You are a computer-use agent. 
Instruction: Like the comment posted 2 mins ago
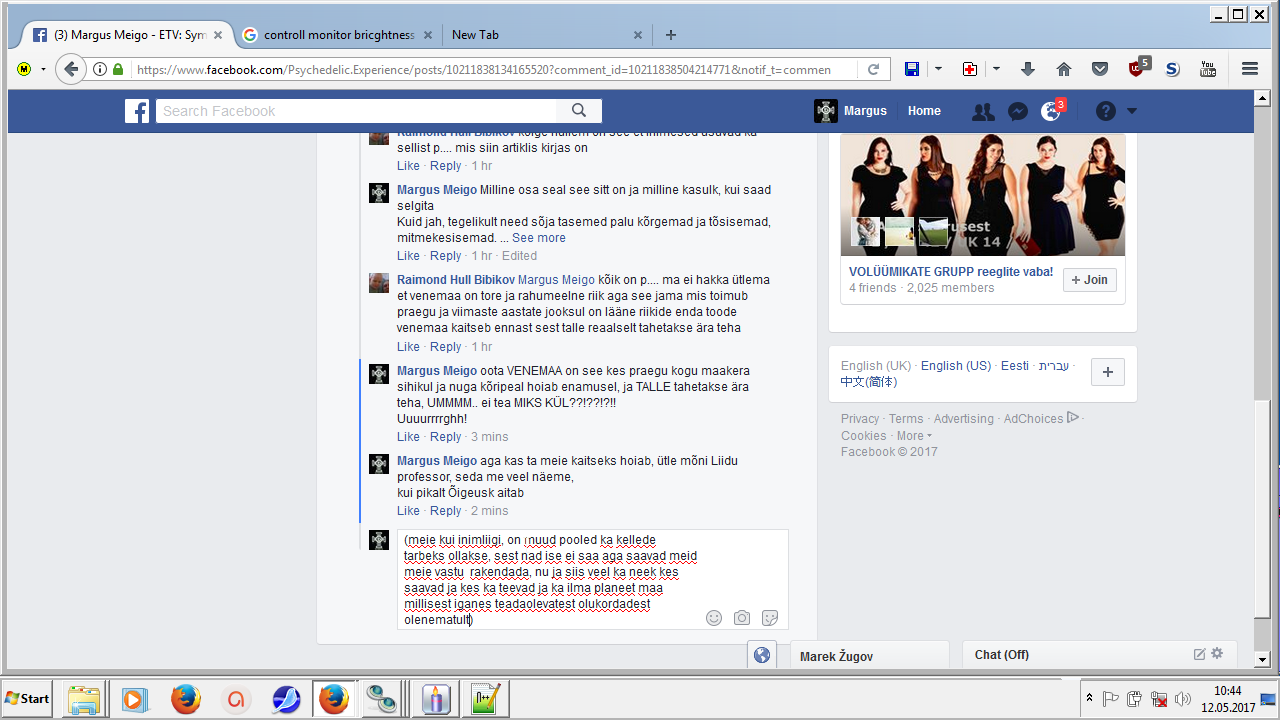408,511
